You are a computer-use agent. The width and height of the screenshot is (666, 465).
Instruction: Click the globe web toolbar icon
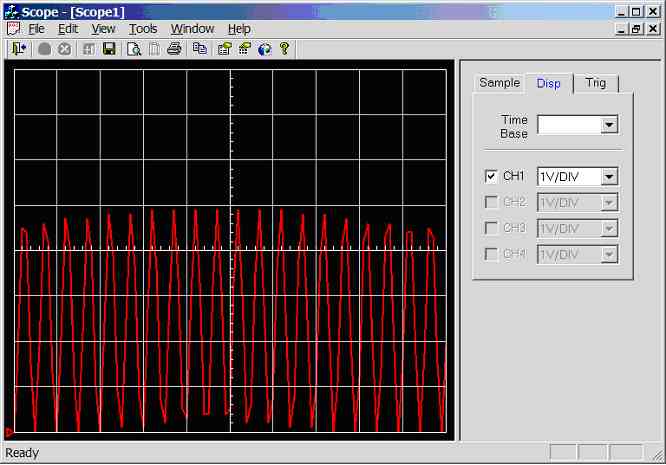point(264,48)
